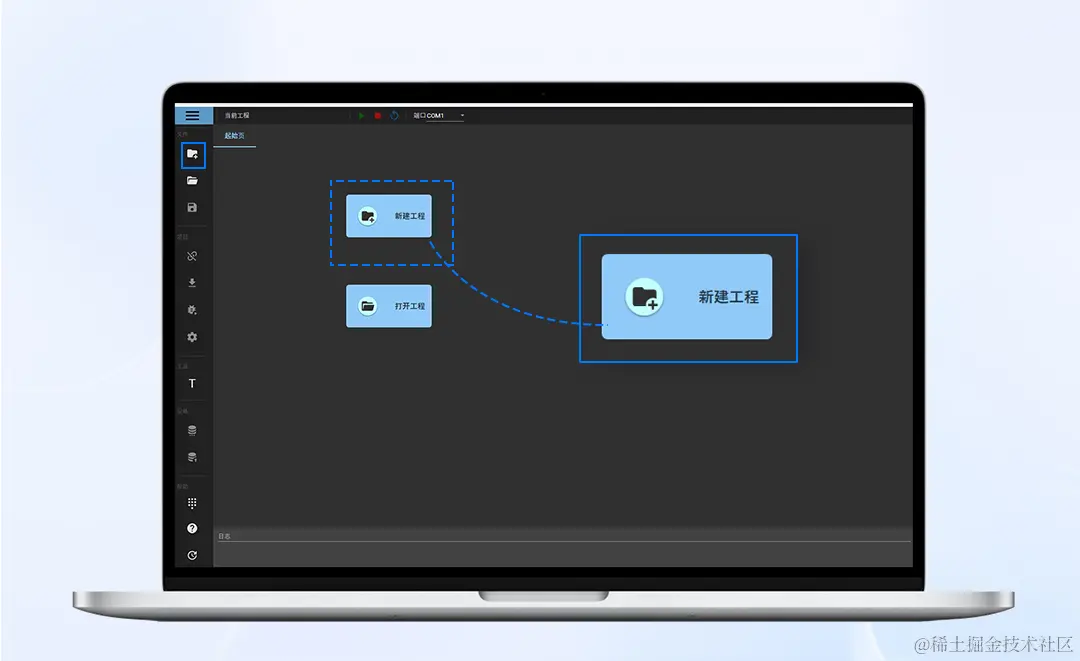Click the broken link connect icon in sidebar
The height and width of the screenshot is (661, 1080).
[192, 256]
